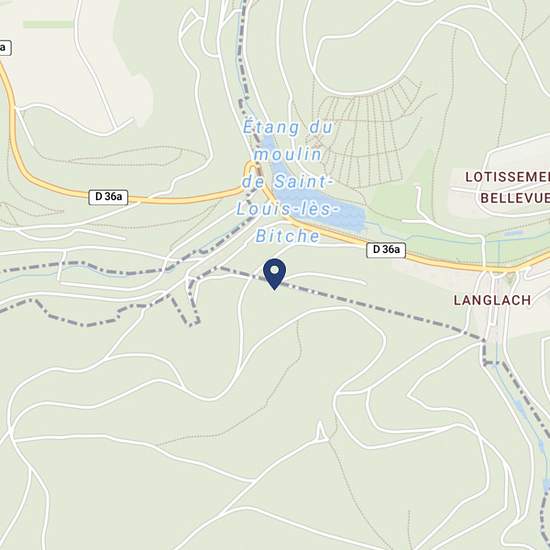
Task: Select the D 36a road shield near Langlach
Action: (386, 250)
